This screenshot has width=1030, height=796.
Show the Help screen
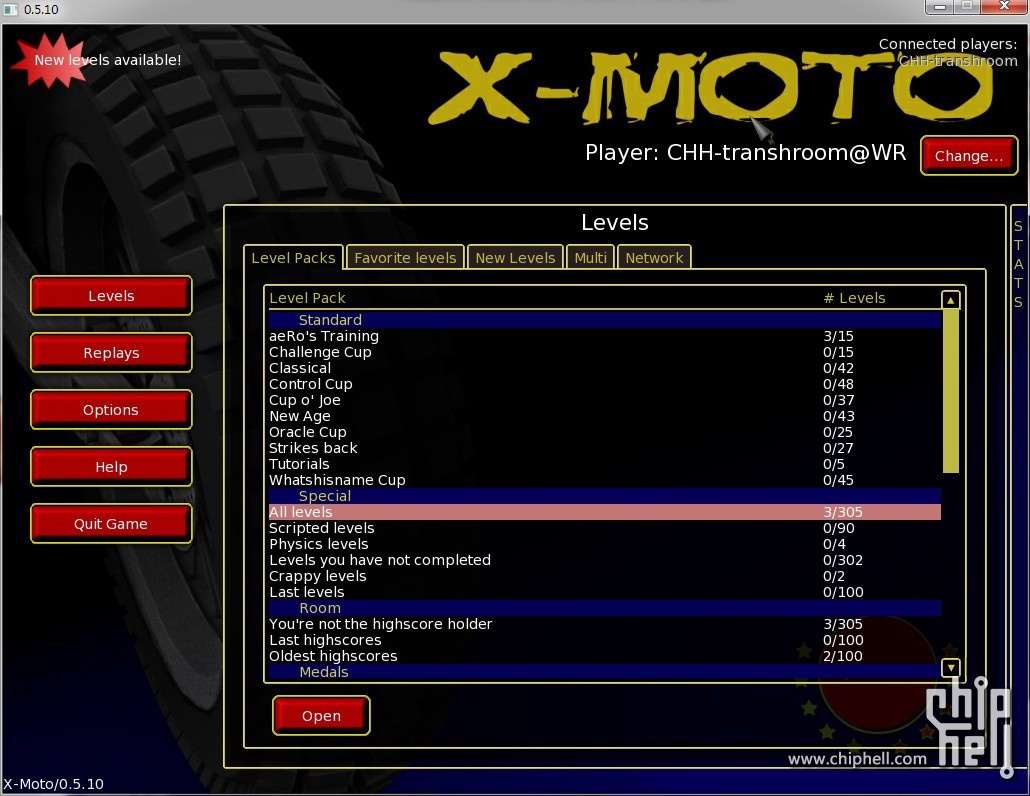111,467
